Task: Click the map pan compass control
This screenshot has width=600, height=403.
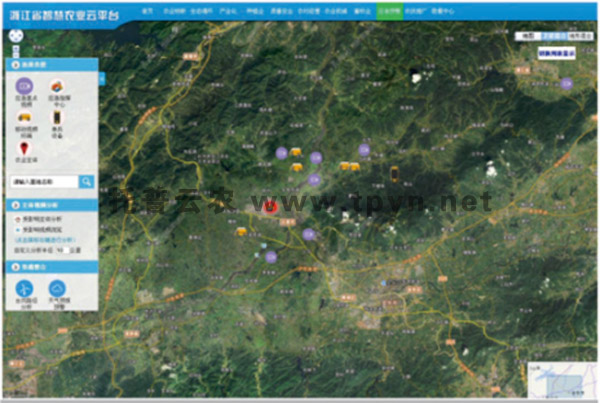Action: tap(16, 36)
